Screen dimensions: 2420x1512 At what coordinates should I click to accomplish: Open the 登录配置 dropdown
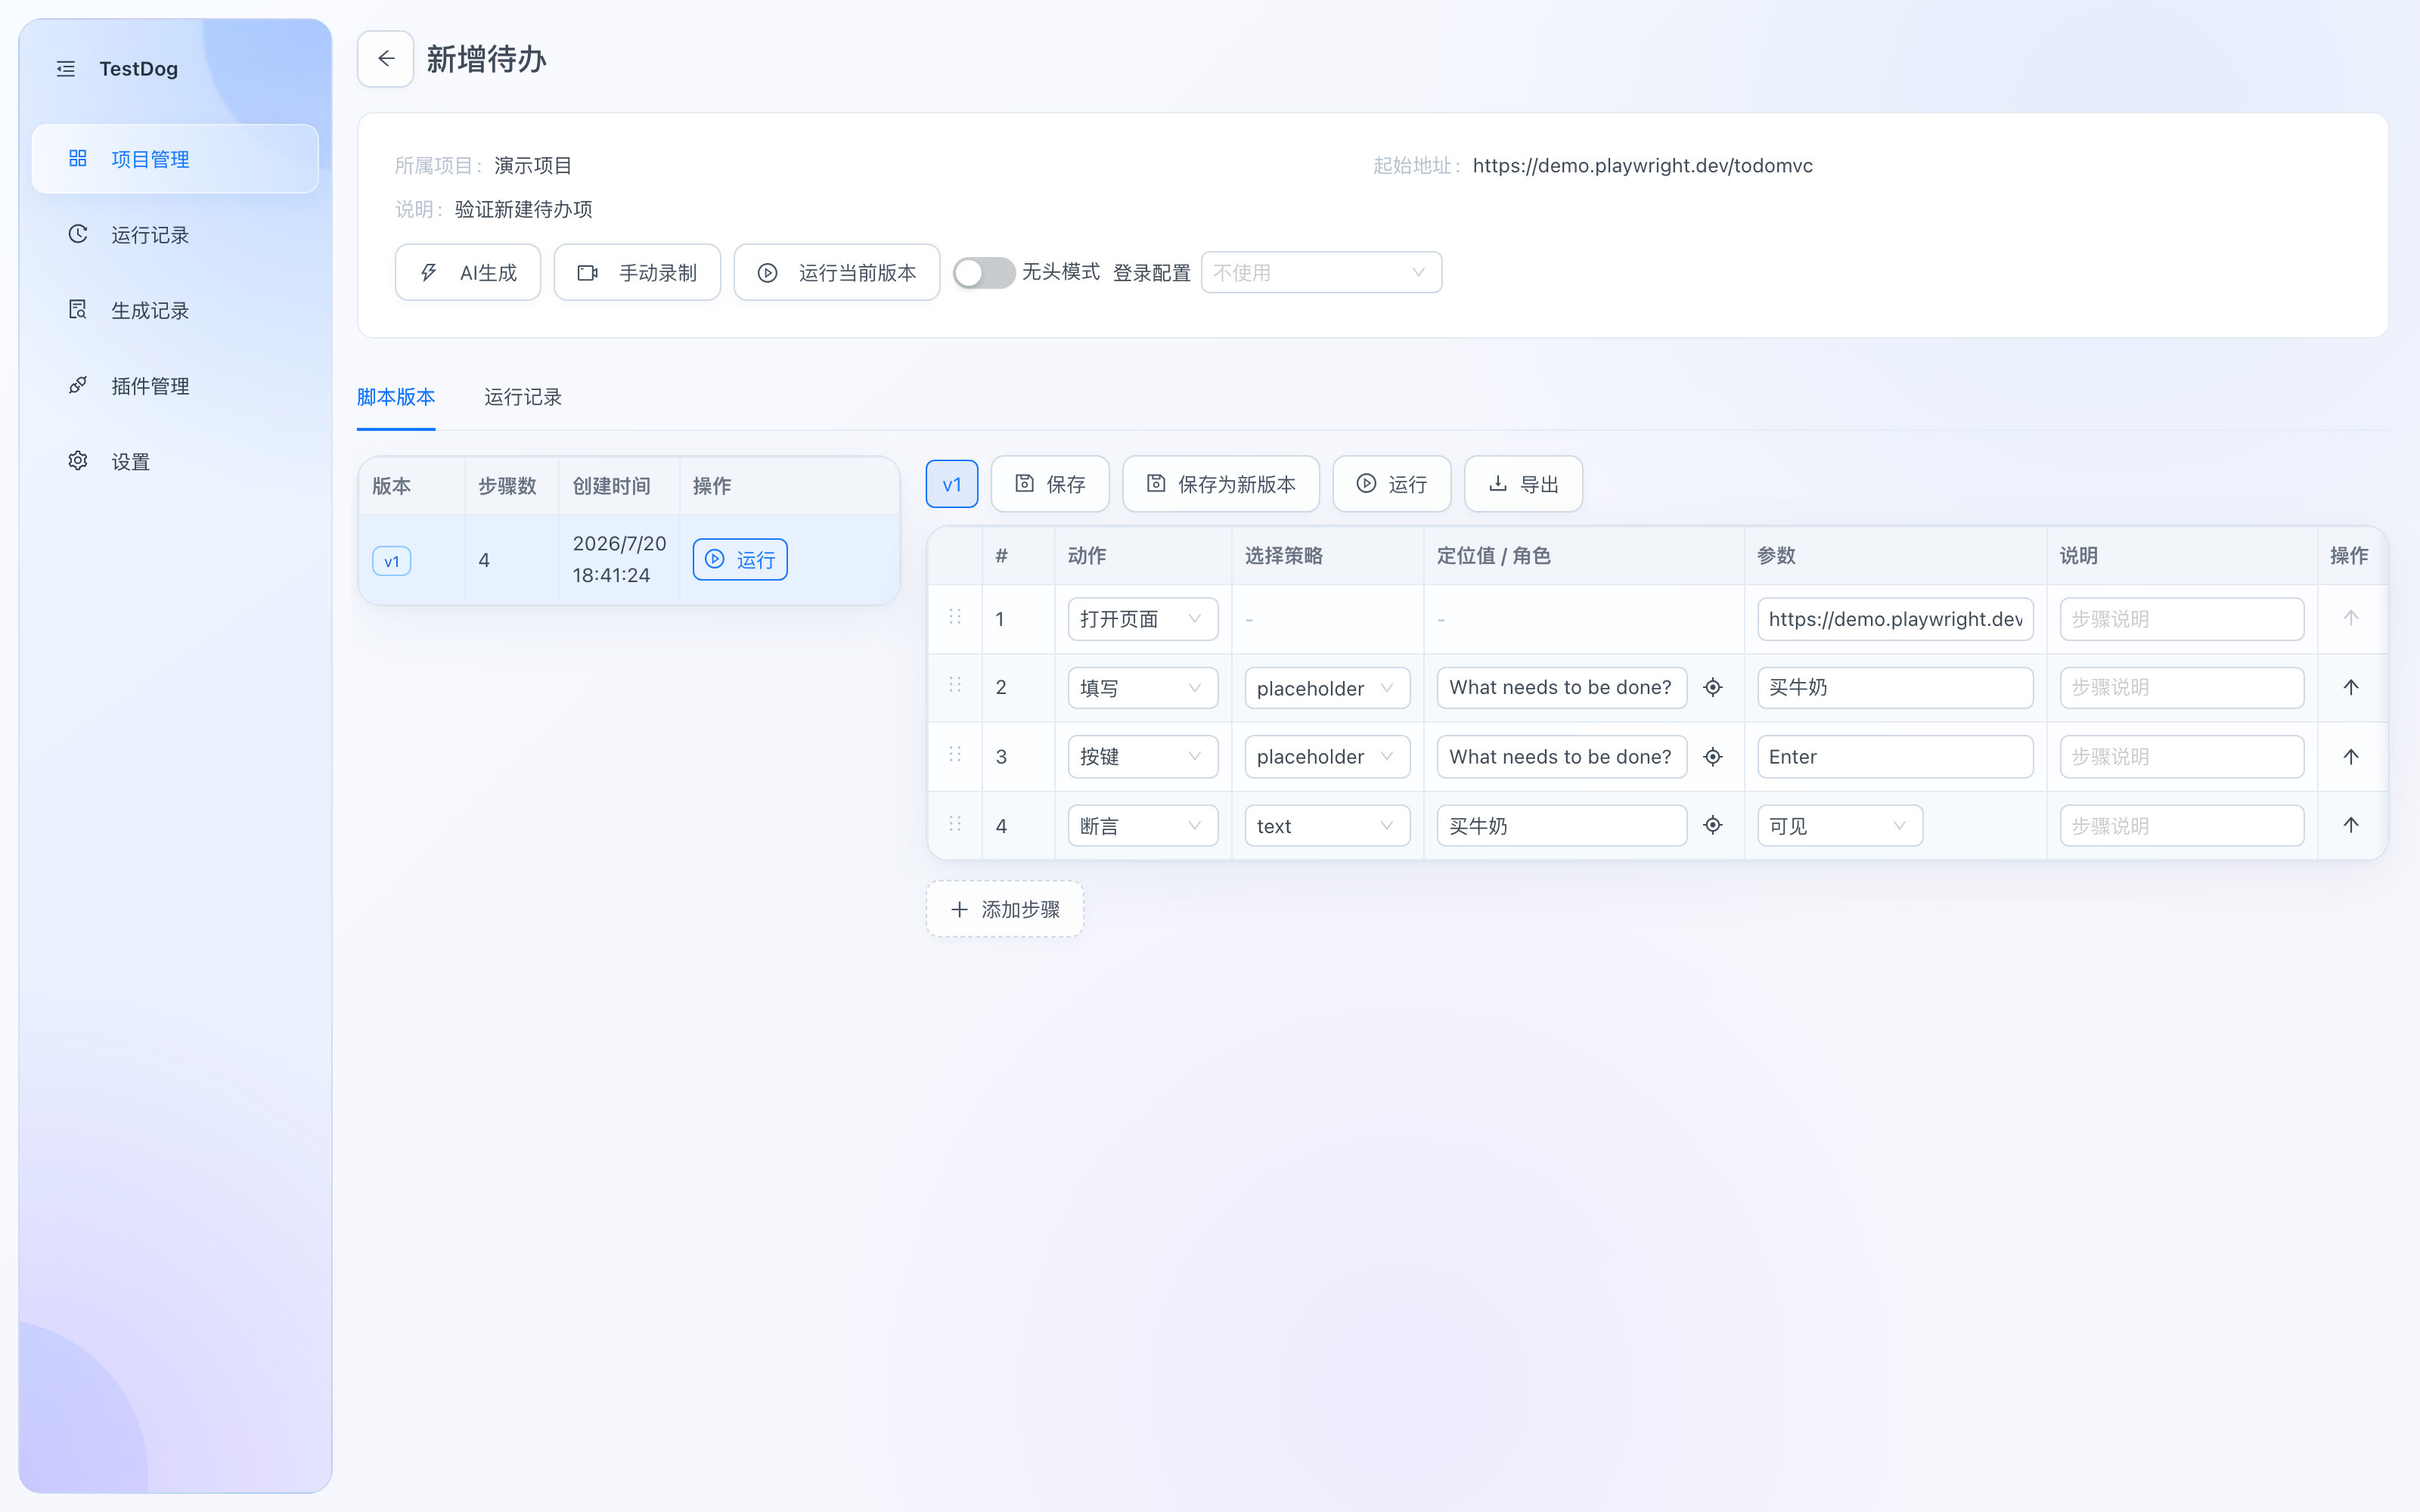click(x=1321, y=272)
